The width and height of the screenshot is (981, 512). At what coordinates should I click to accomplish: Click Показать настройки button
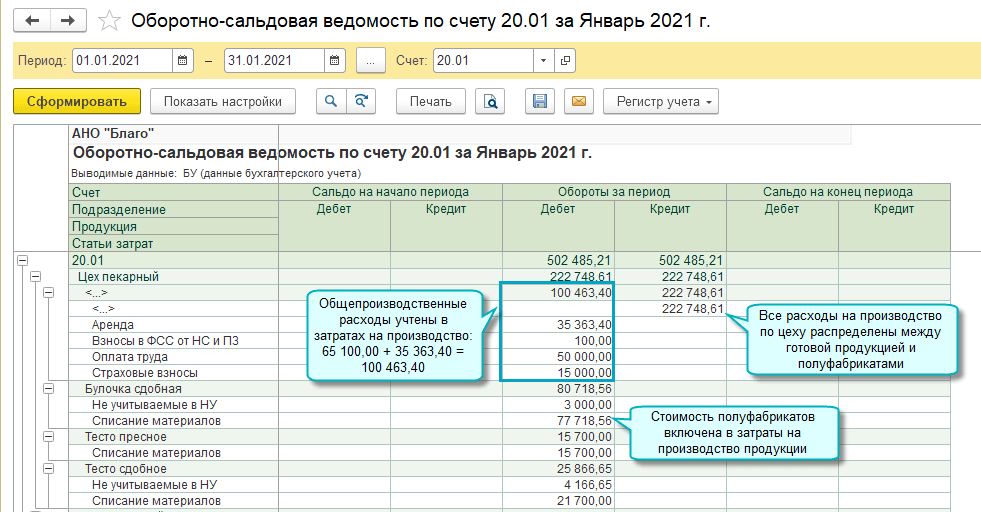coord(223,101)
